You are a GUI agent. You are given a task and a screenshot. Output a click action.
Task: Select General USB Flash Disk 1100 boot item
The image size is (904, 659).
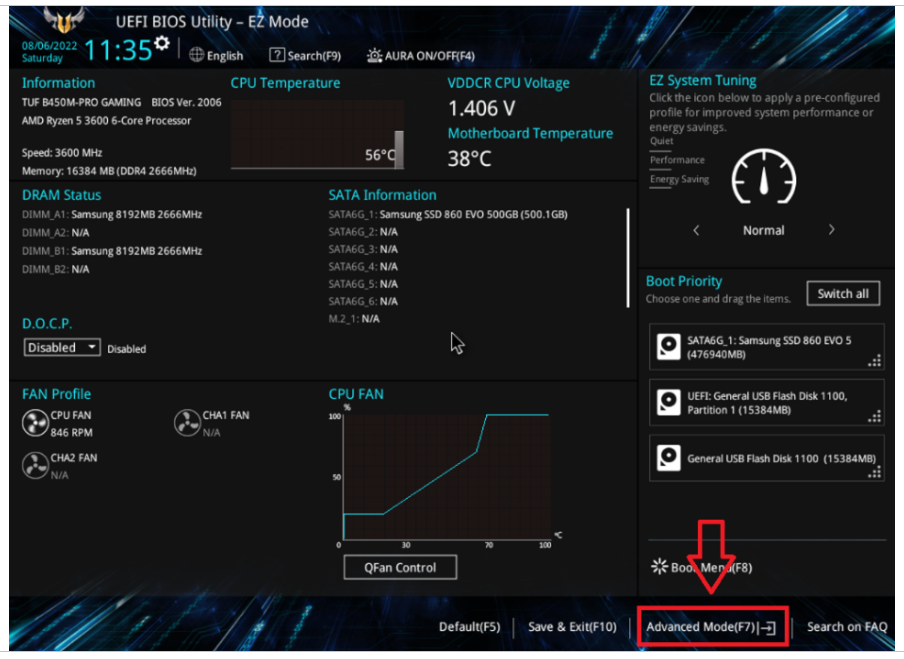(x=766, y=458)
